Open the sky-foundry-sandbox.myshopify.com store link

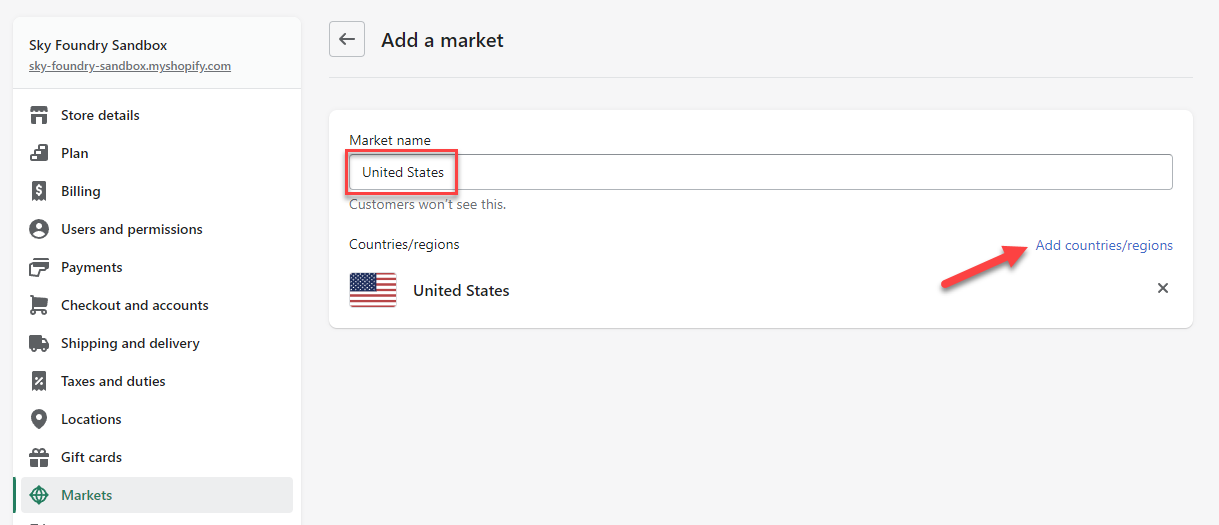(x=130, y=66)
